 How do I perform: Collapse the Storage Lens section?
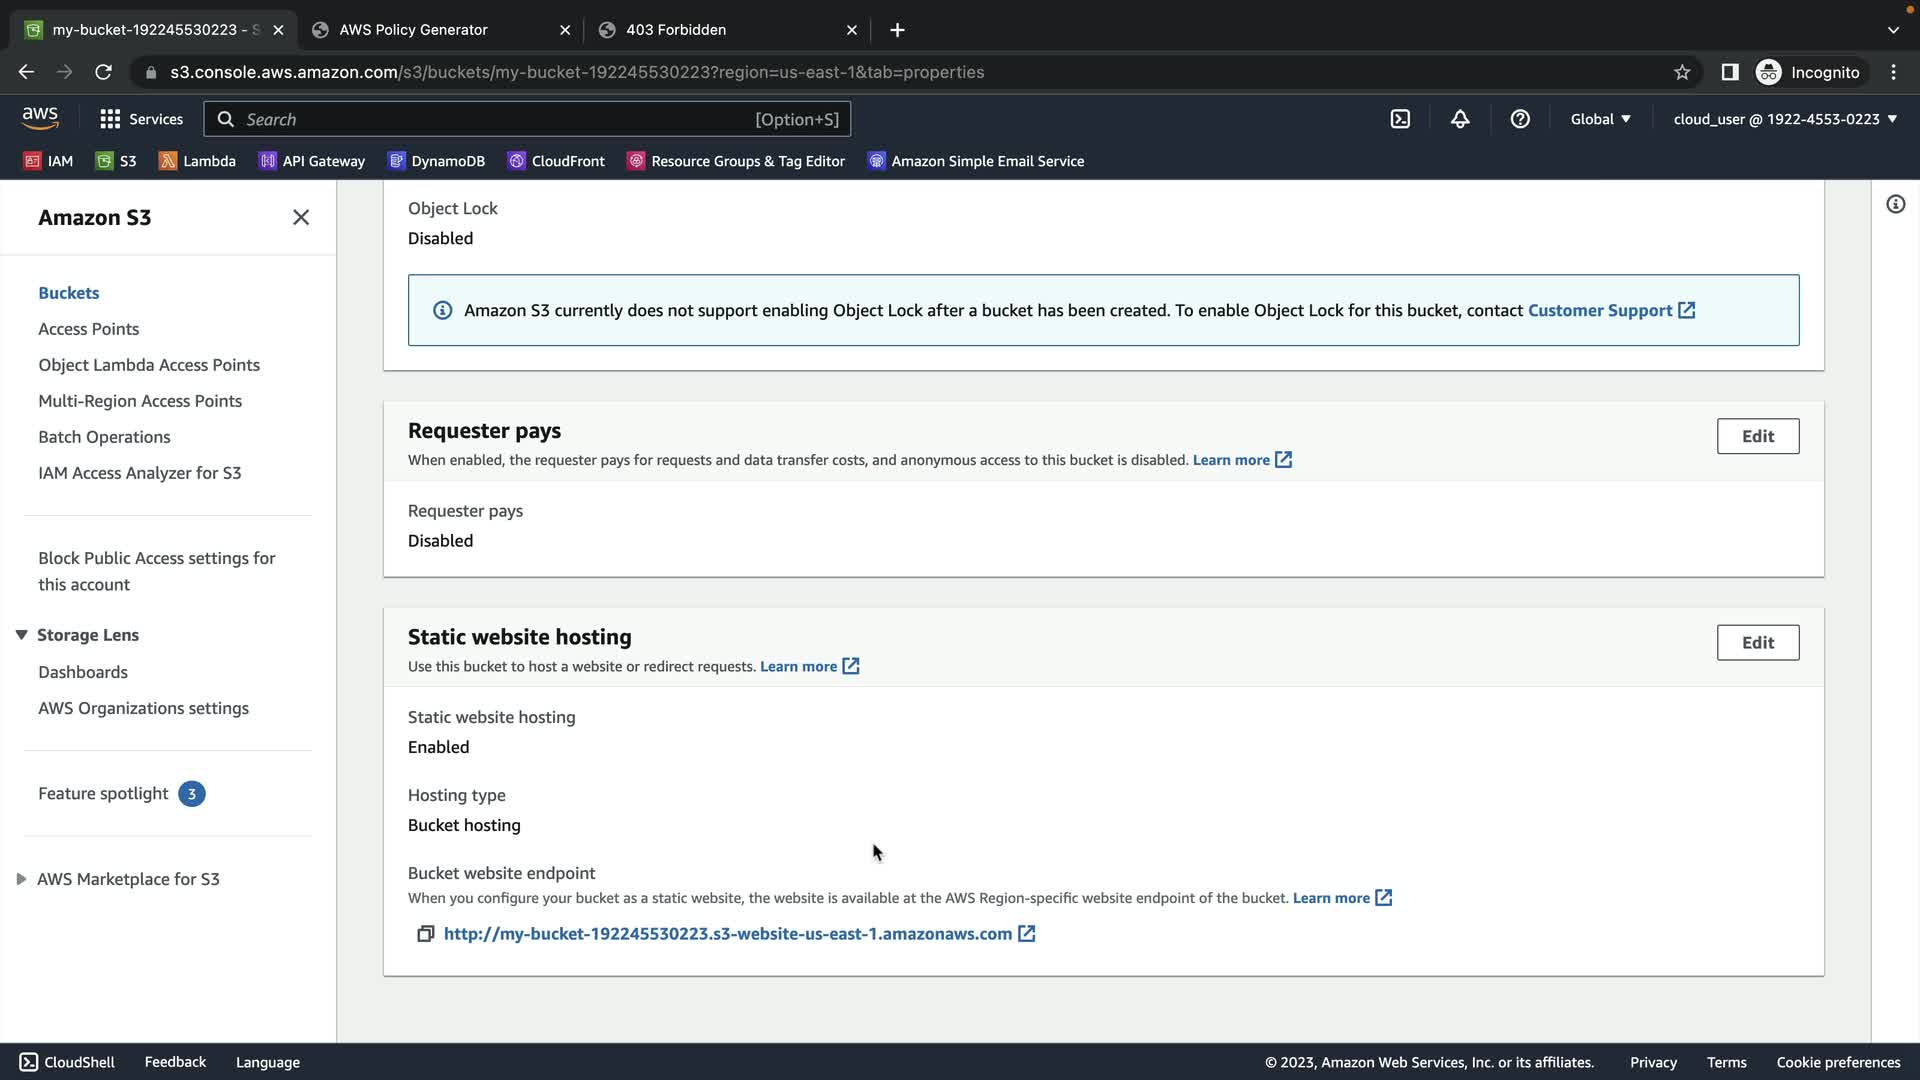click(21, 635)
